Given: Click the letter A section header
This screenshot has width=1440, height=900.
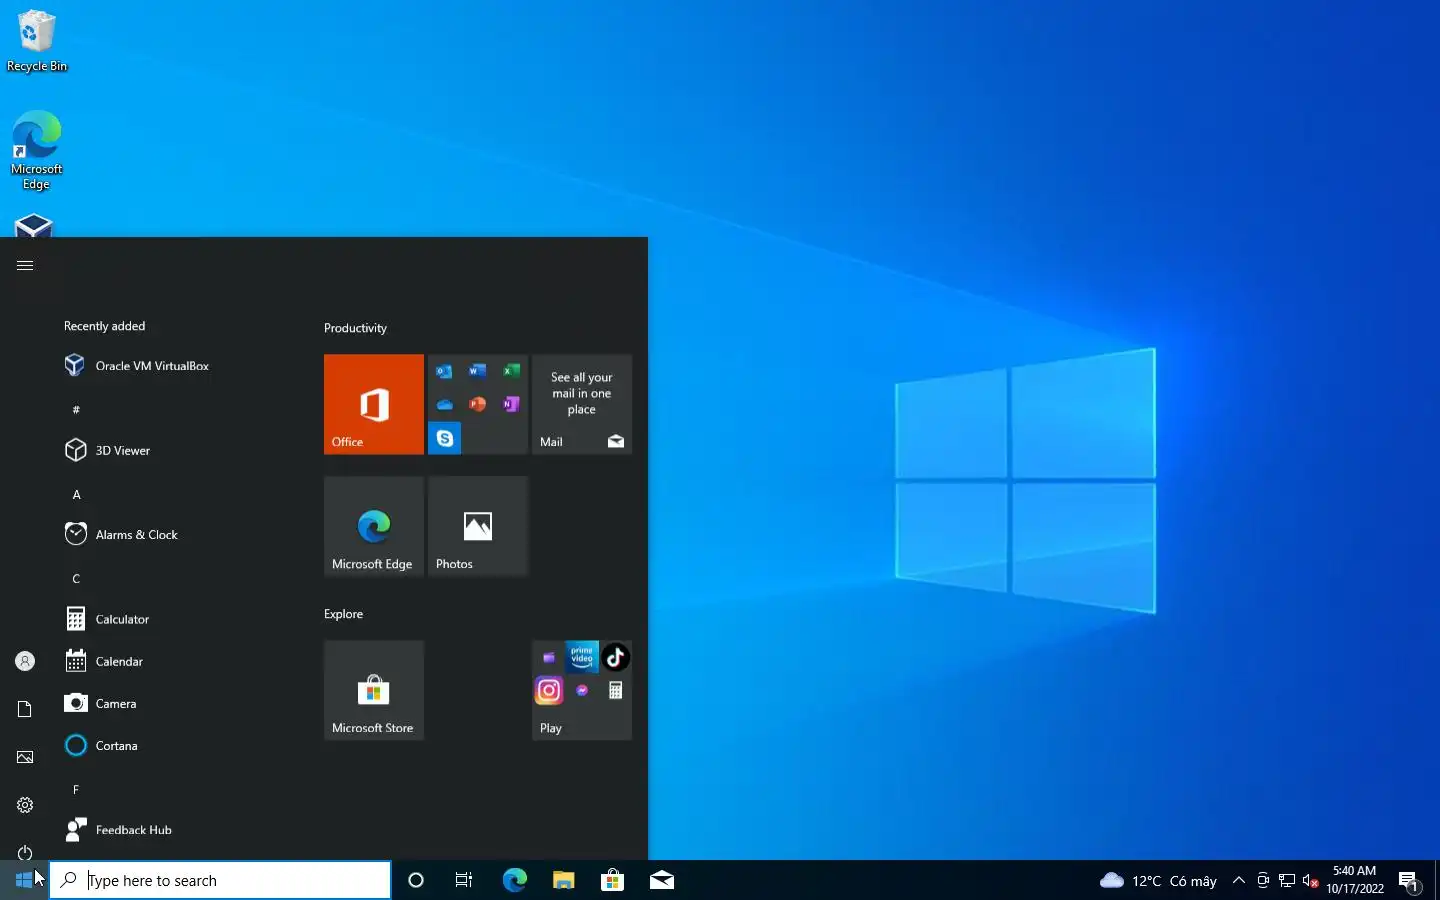Looking at the screenshot, I should 76,494.
